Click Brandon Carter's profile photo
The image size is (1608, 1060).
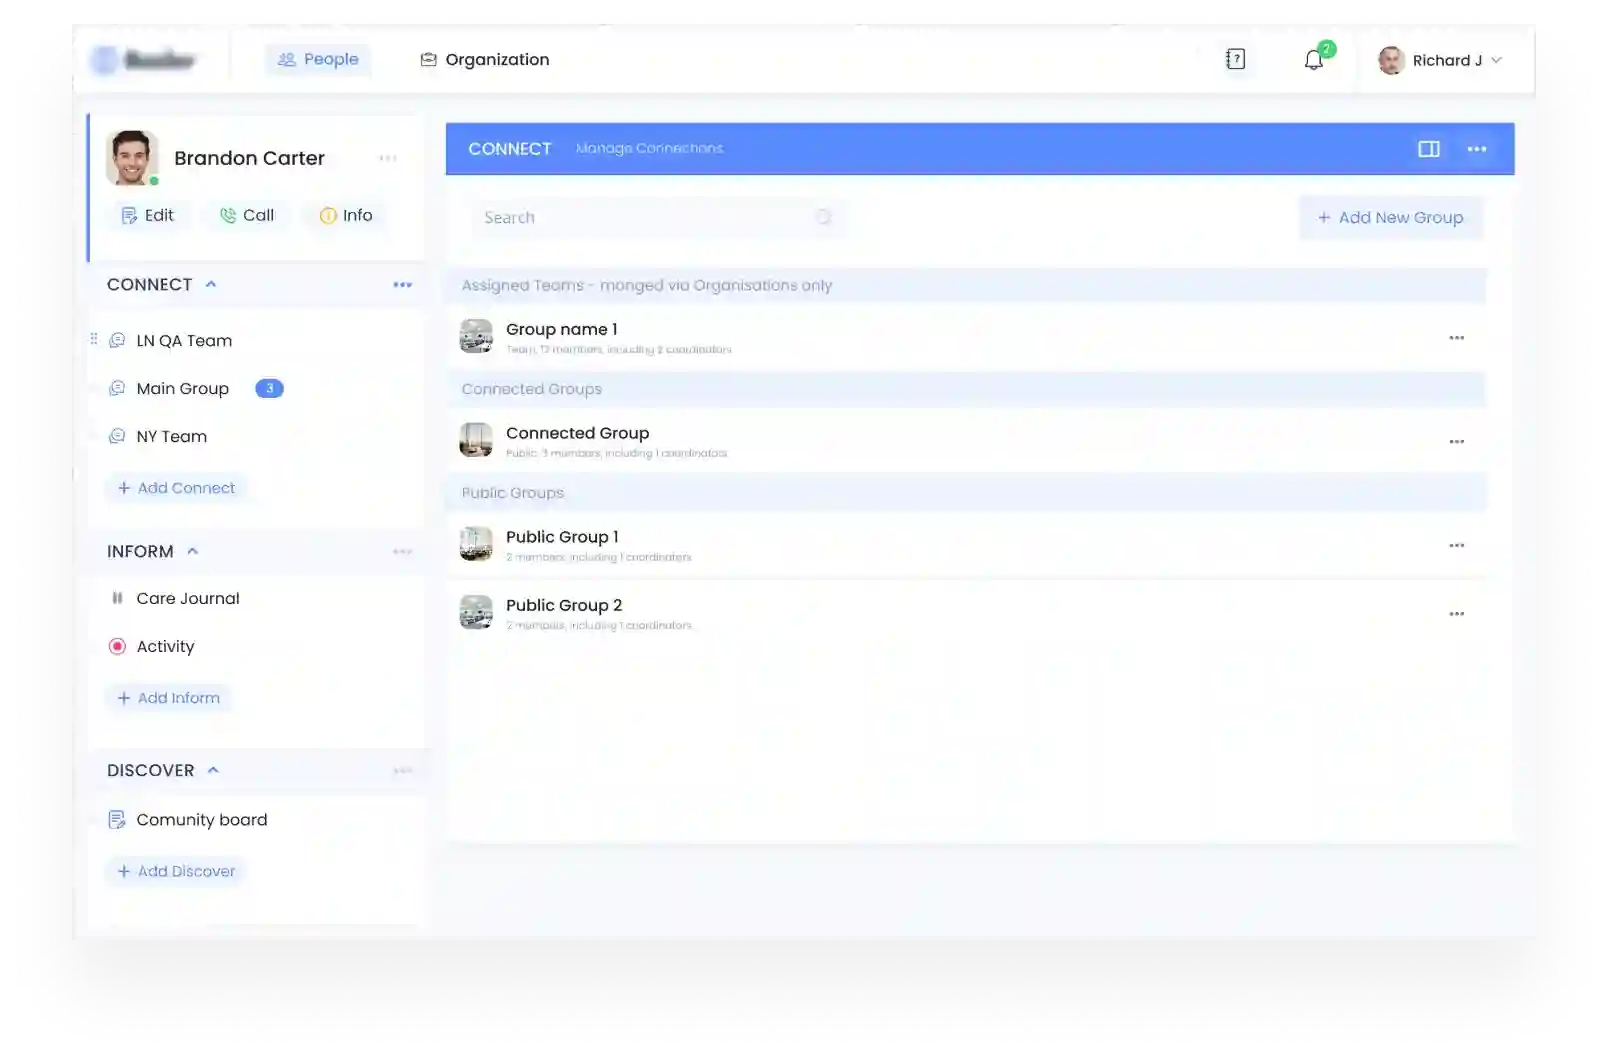[x=132, y=158]
